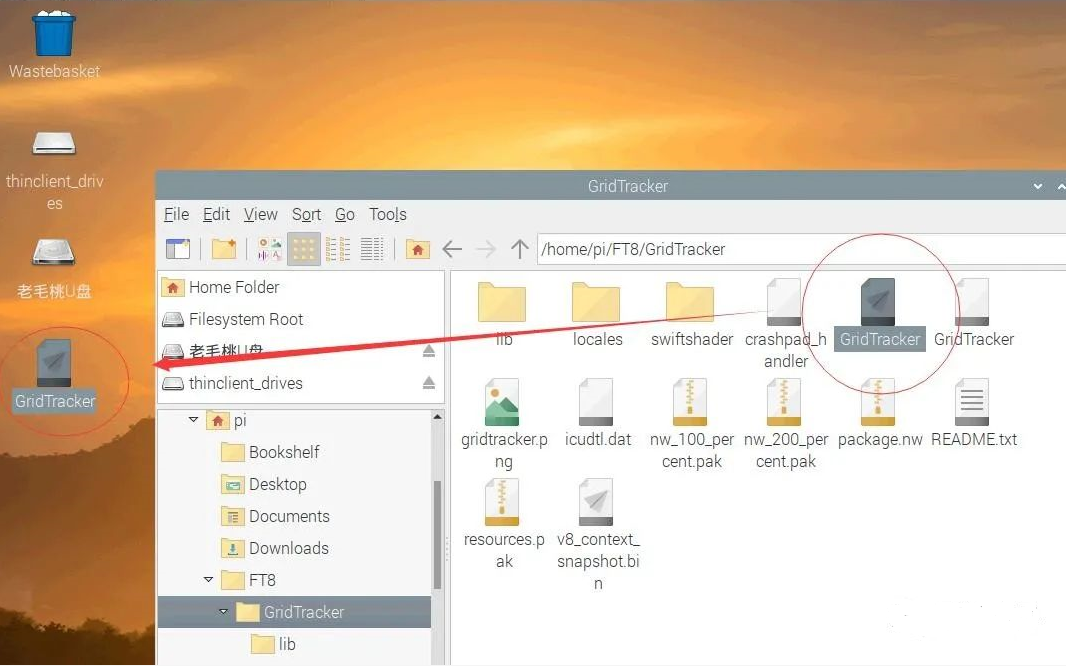The height and width of the screenshot is (666, 1066).
Task: Open the Tools menu
Action: click(387, 214)
